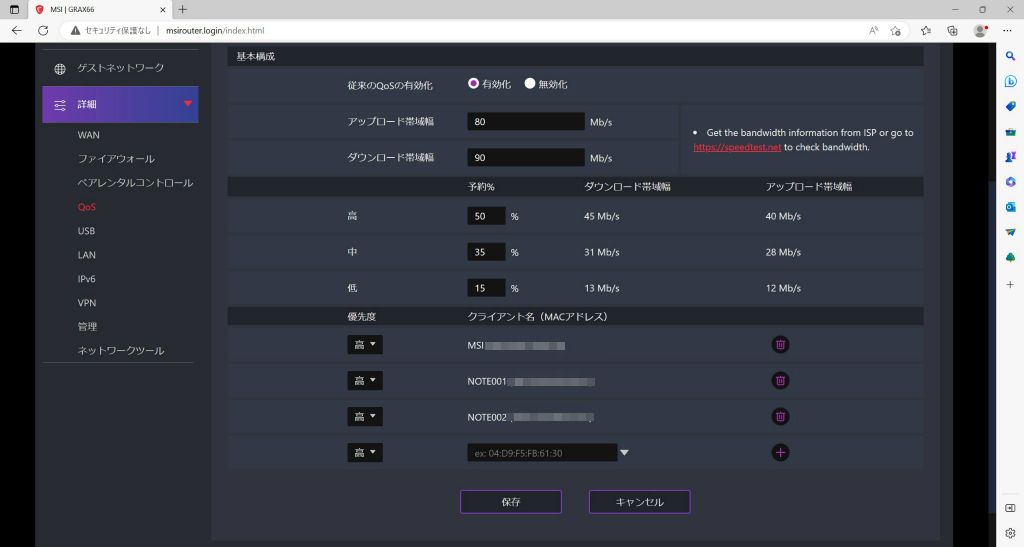Add new client with plus icon
This screenshot has width=1024, height=547.
(780, 452)
